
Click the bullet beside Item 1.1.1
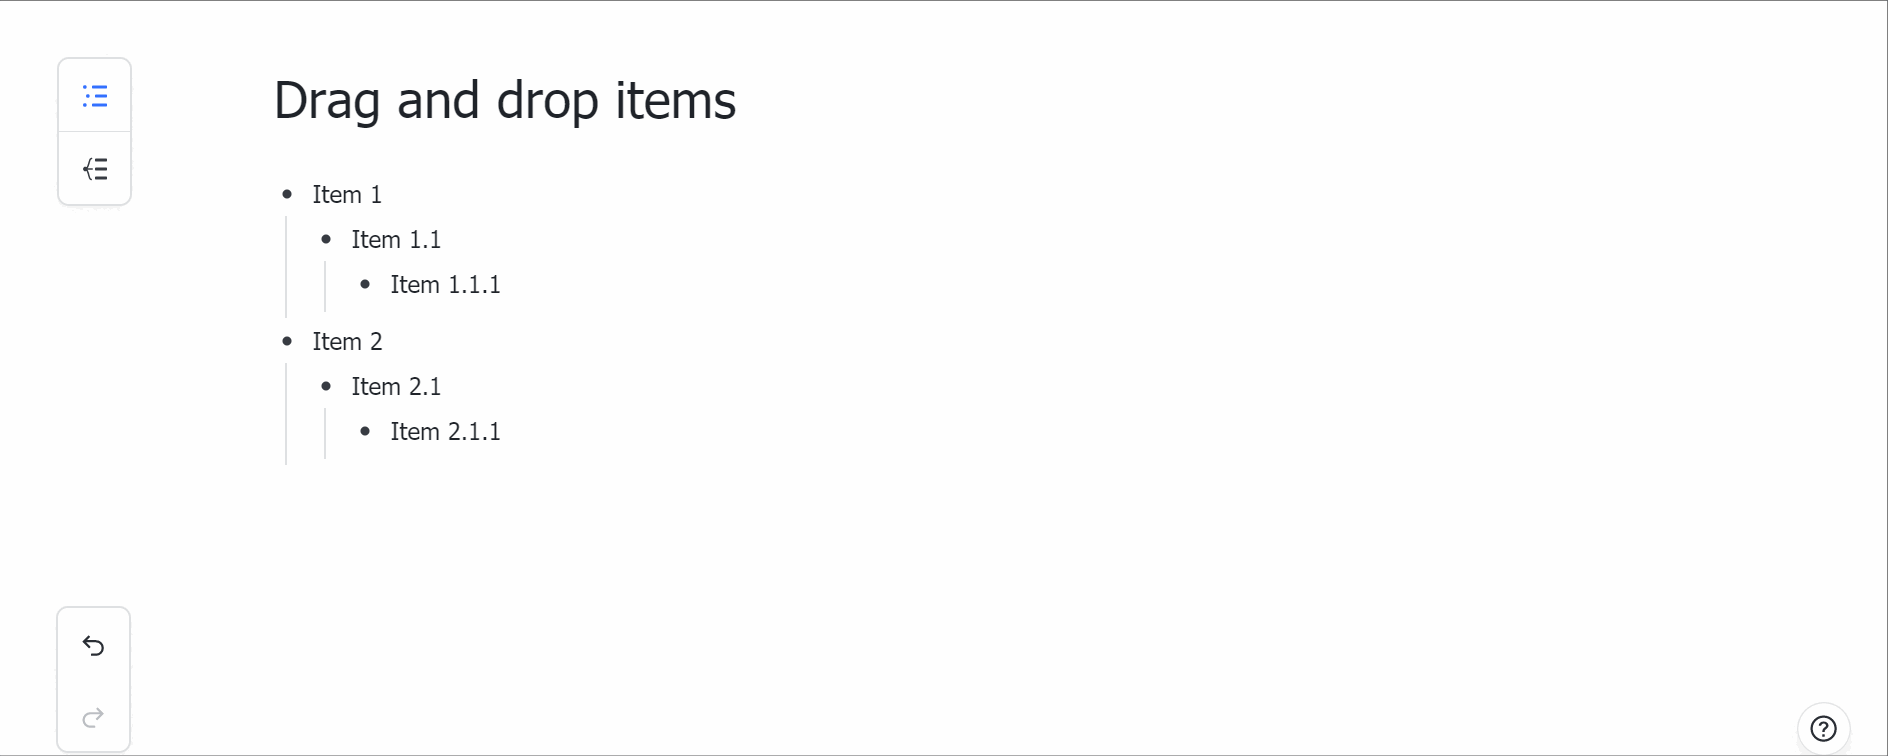365,285
